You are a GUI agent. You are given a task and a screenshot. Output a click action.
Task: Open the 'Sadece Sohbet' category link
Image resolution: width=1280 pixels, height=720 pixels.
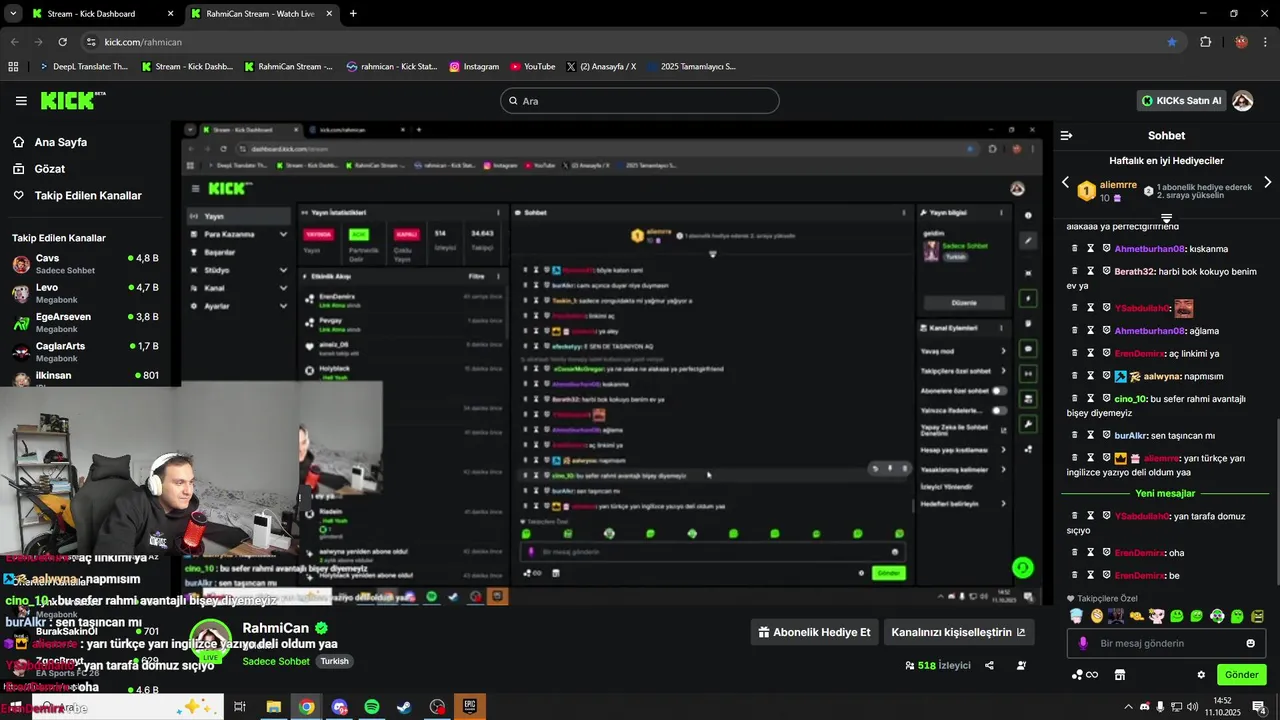click(276, 661)
